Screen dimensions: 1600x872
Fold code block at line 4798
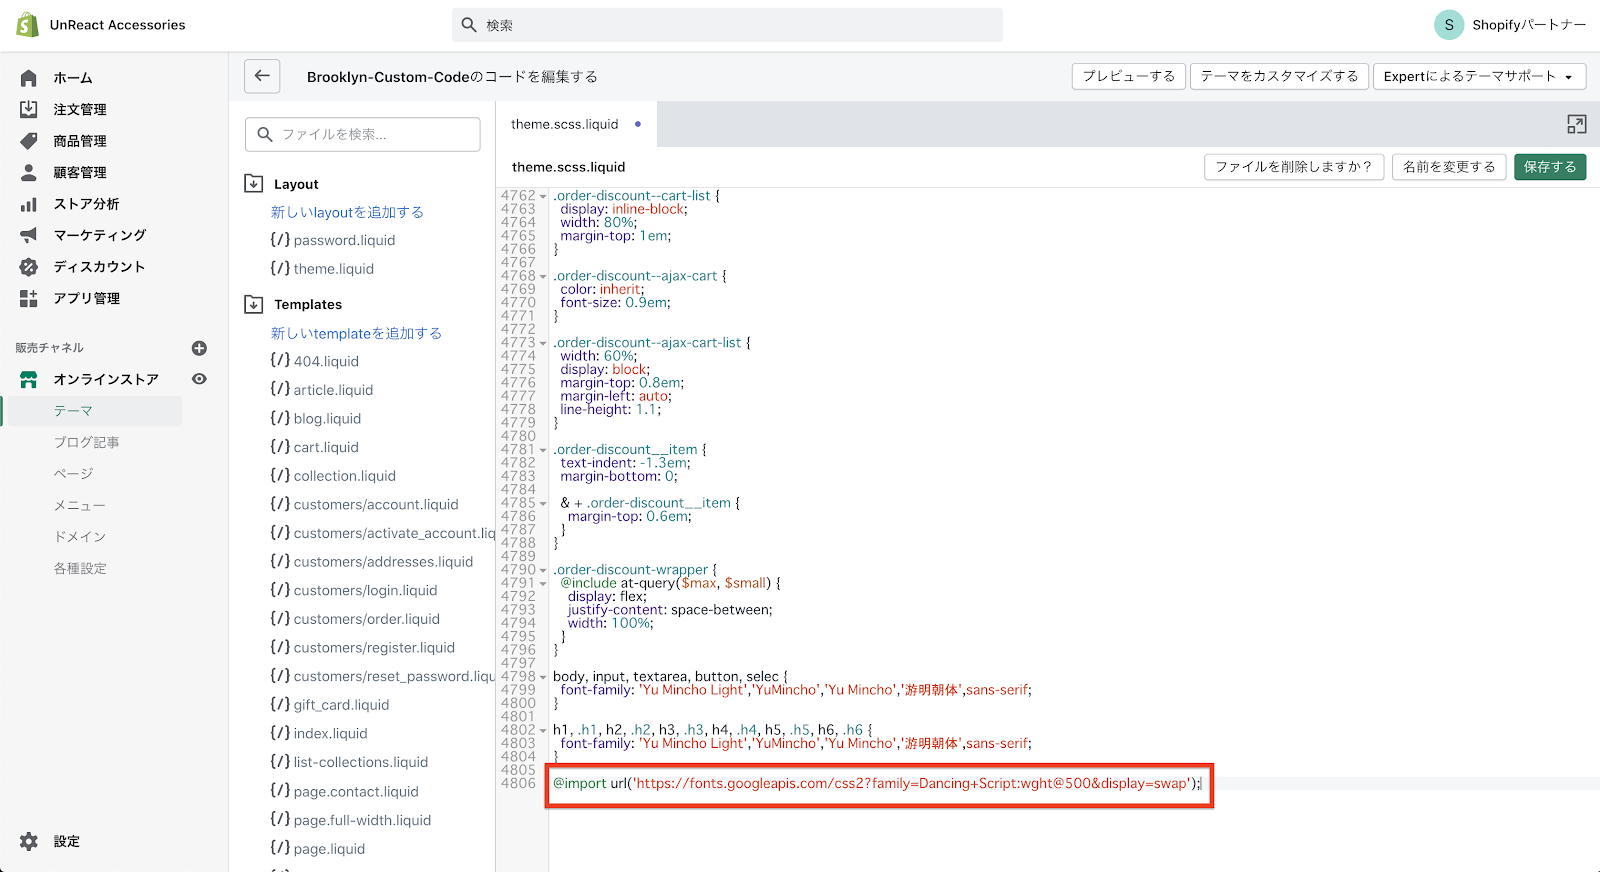coord(543,677)
